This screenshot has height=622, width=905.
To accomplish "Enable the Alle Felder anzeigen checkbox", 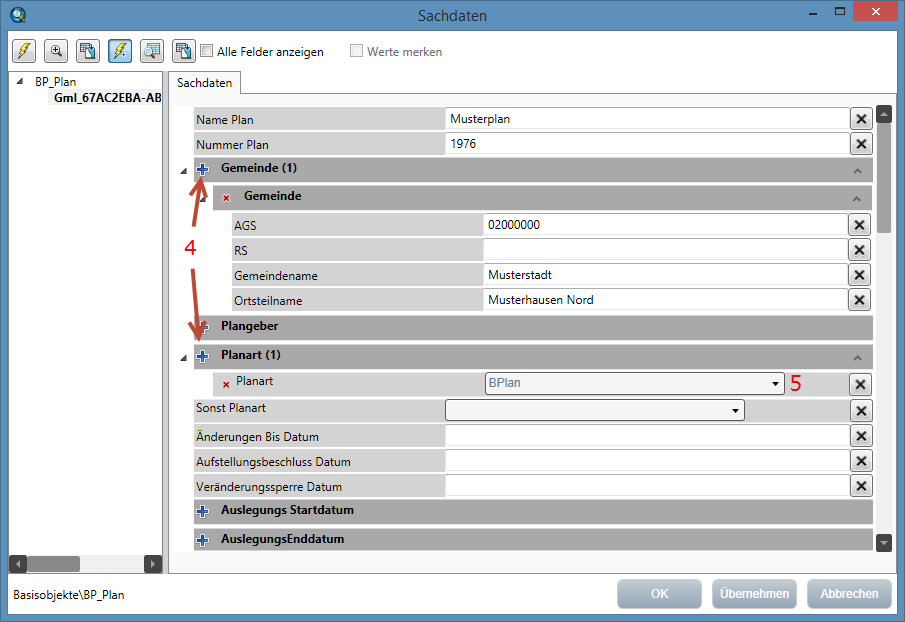I will pos(207,51).
